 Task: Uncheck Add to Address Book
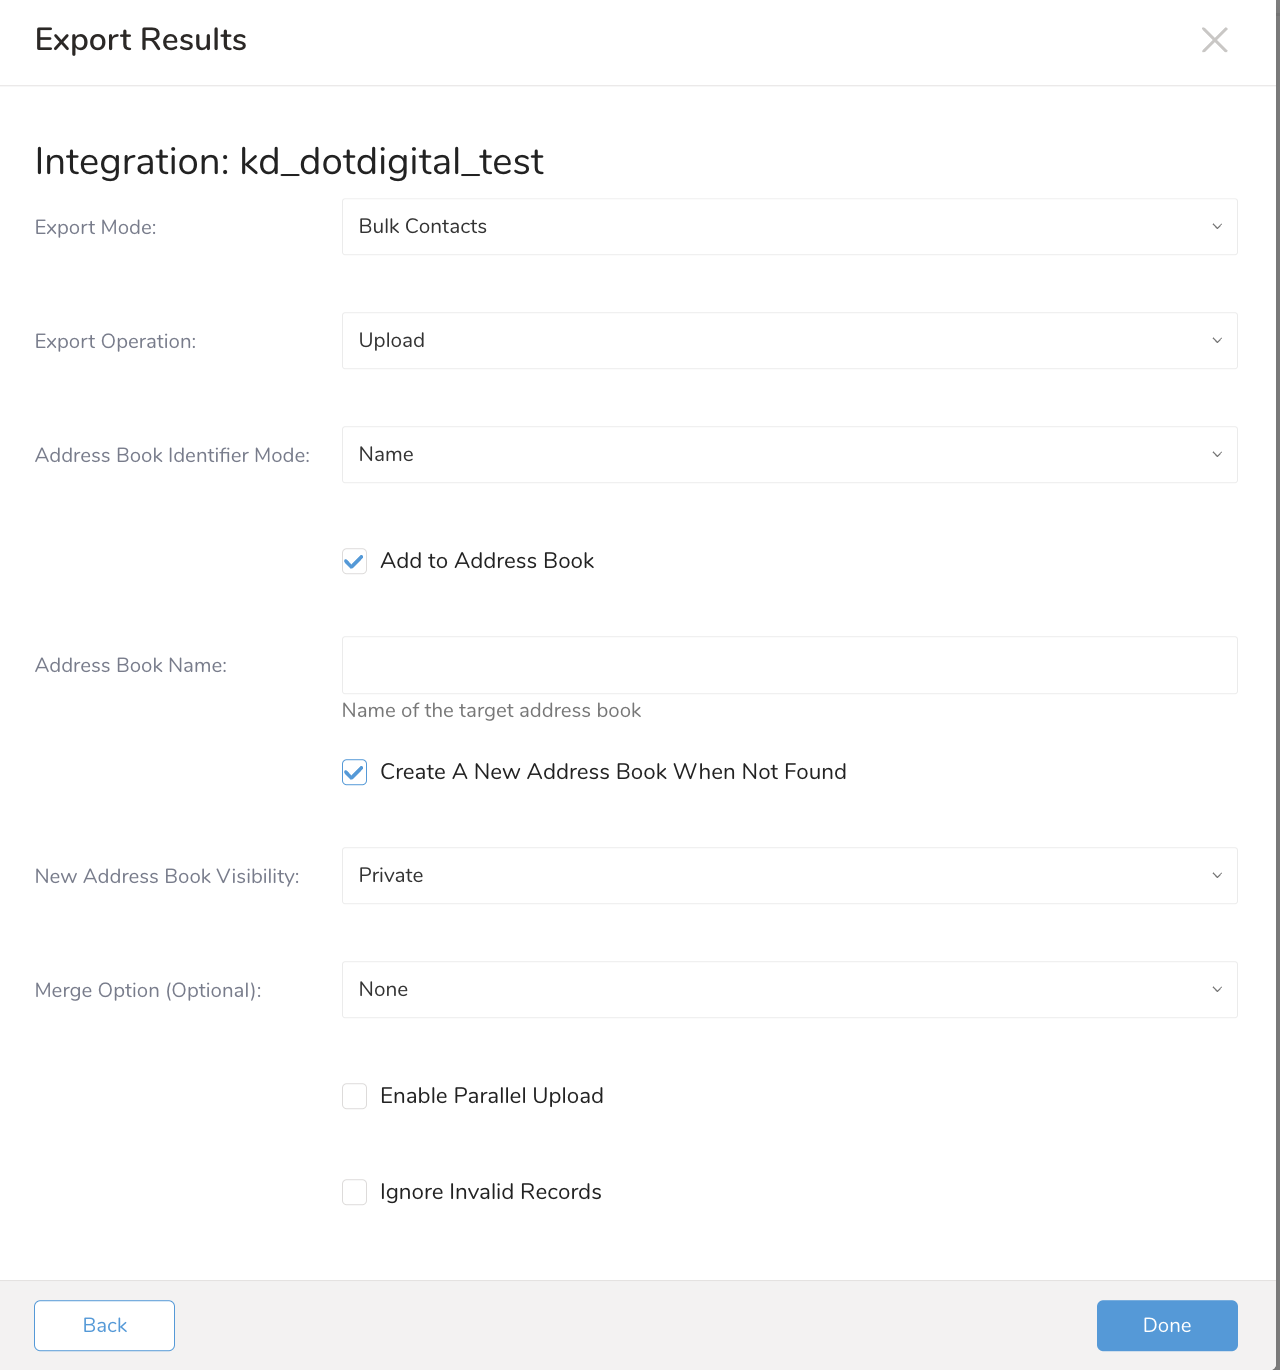pos(355,561)
